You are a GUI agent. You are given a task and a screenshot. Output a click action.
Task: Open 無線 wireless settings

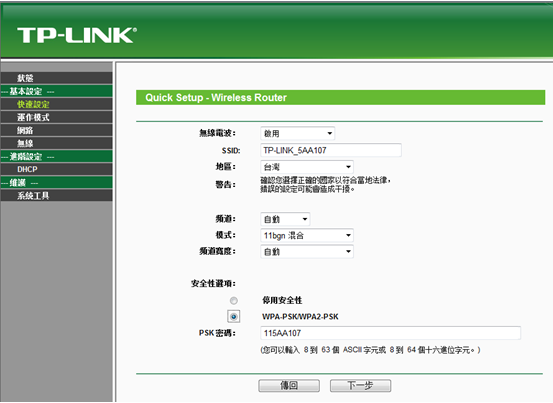[x=56, y=143]
